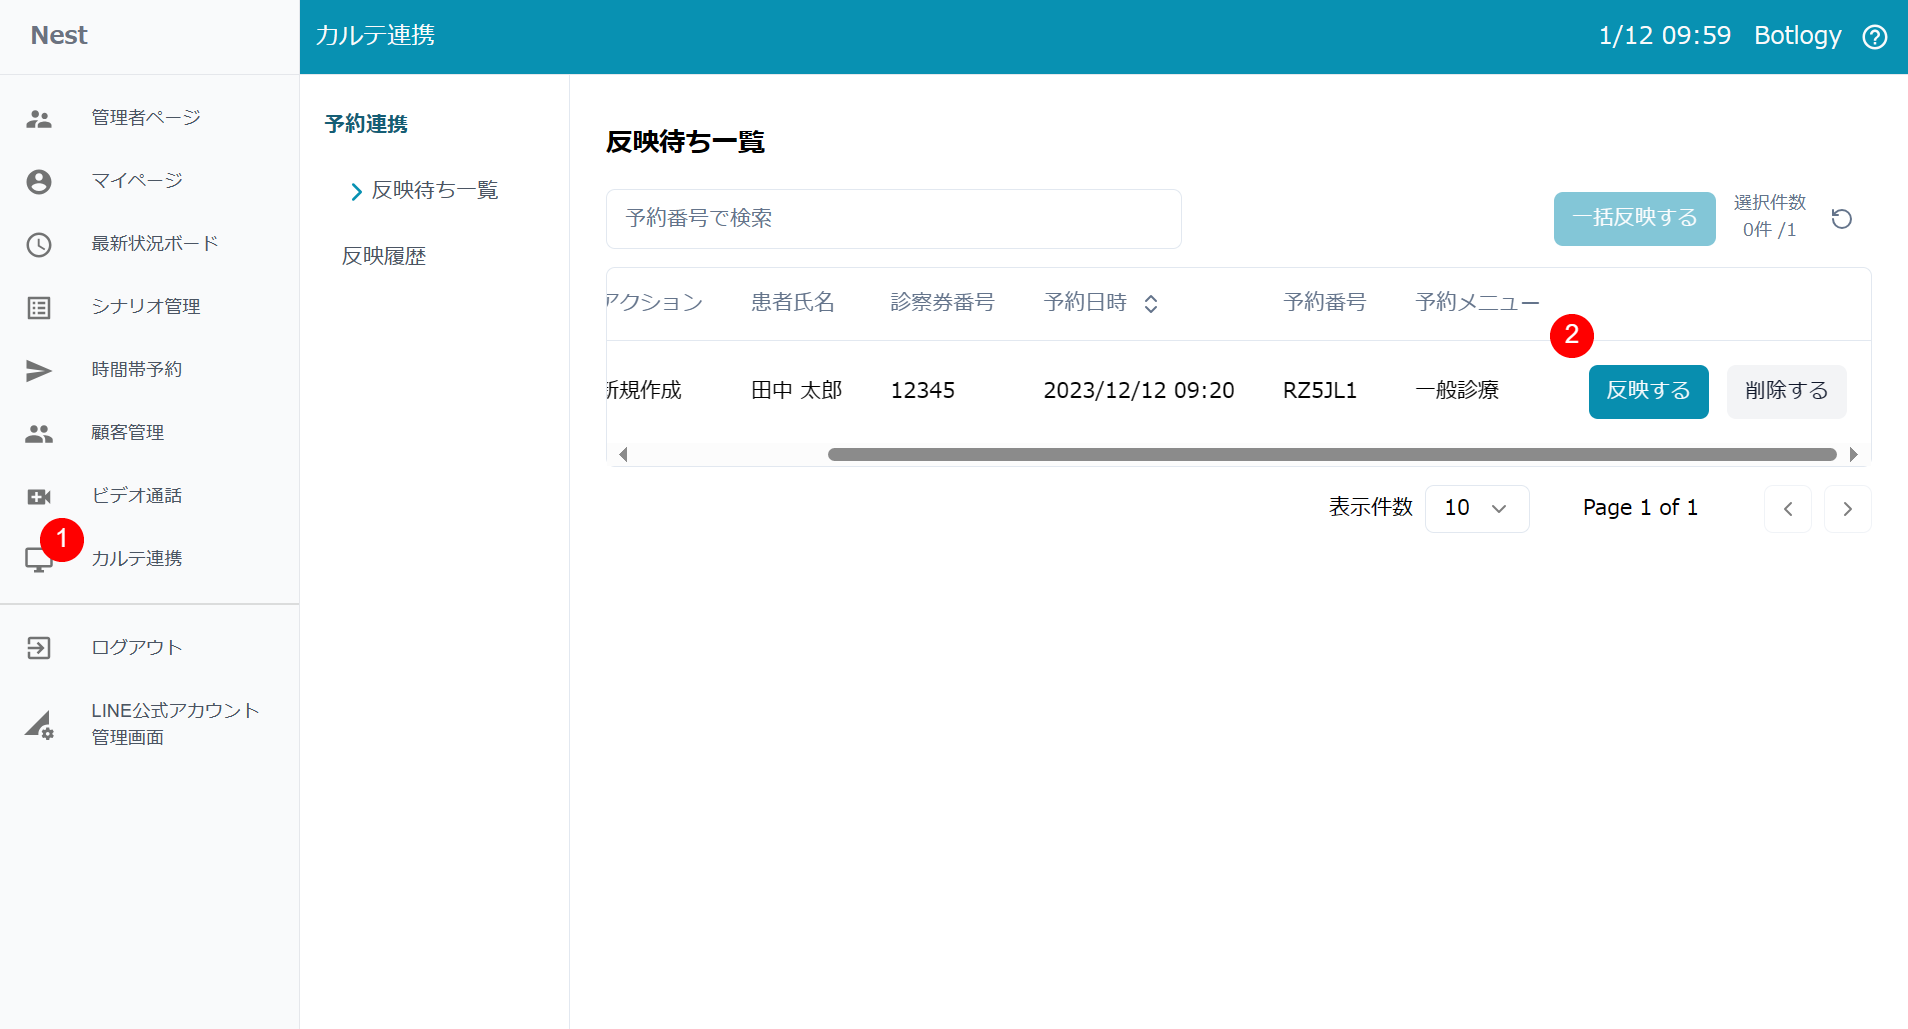Open the ビデオ通話 camera icon
The width and height of the screenshot is (1908, 1029).
pyautogui.click(x=39, y=497)
